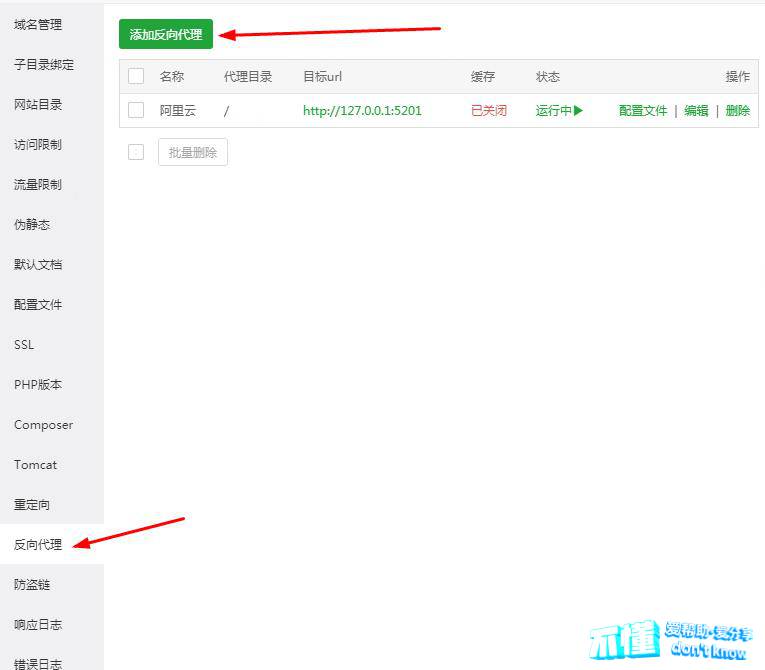The height and width of the screenshot is (670, 765).
Task: Toggle the 已关闭 cache status
Action: (489, 111)
